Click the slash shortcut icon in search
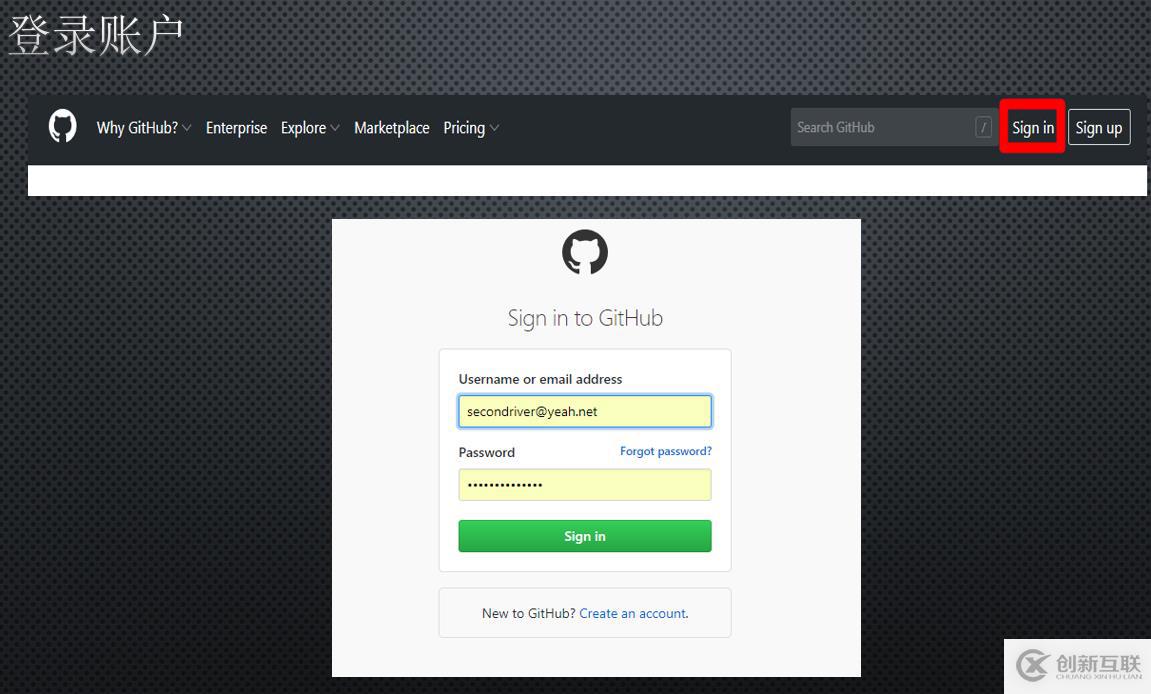Screen dimensions: 1151x694 [x=984, y=127]
